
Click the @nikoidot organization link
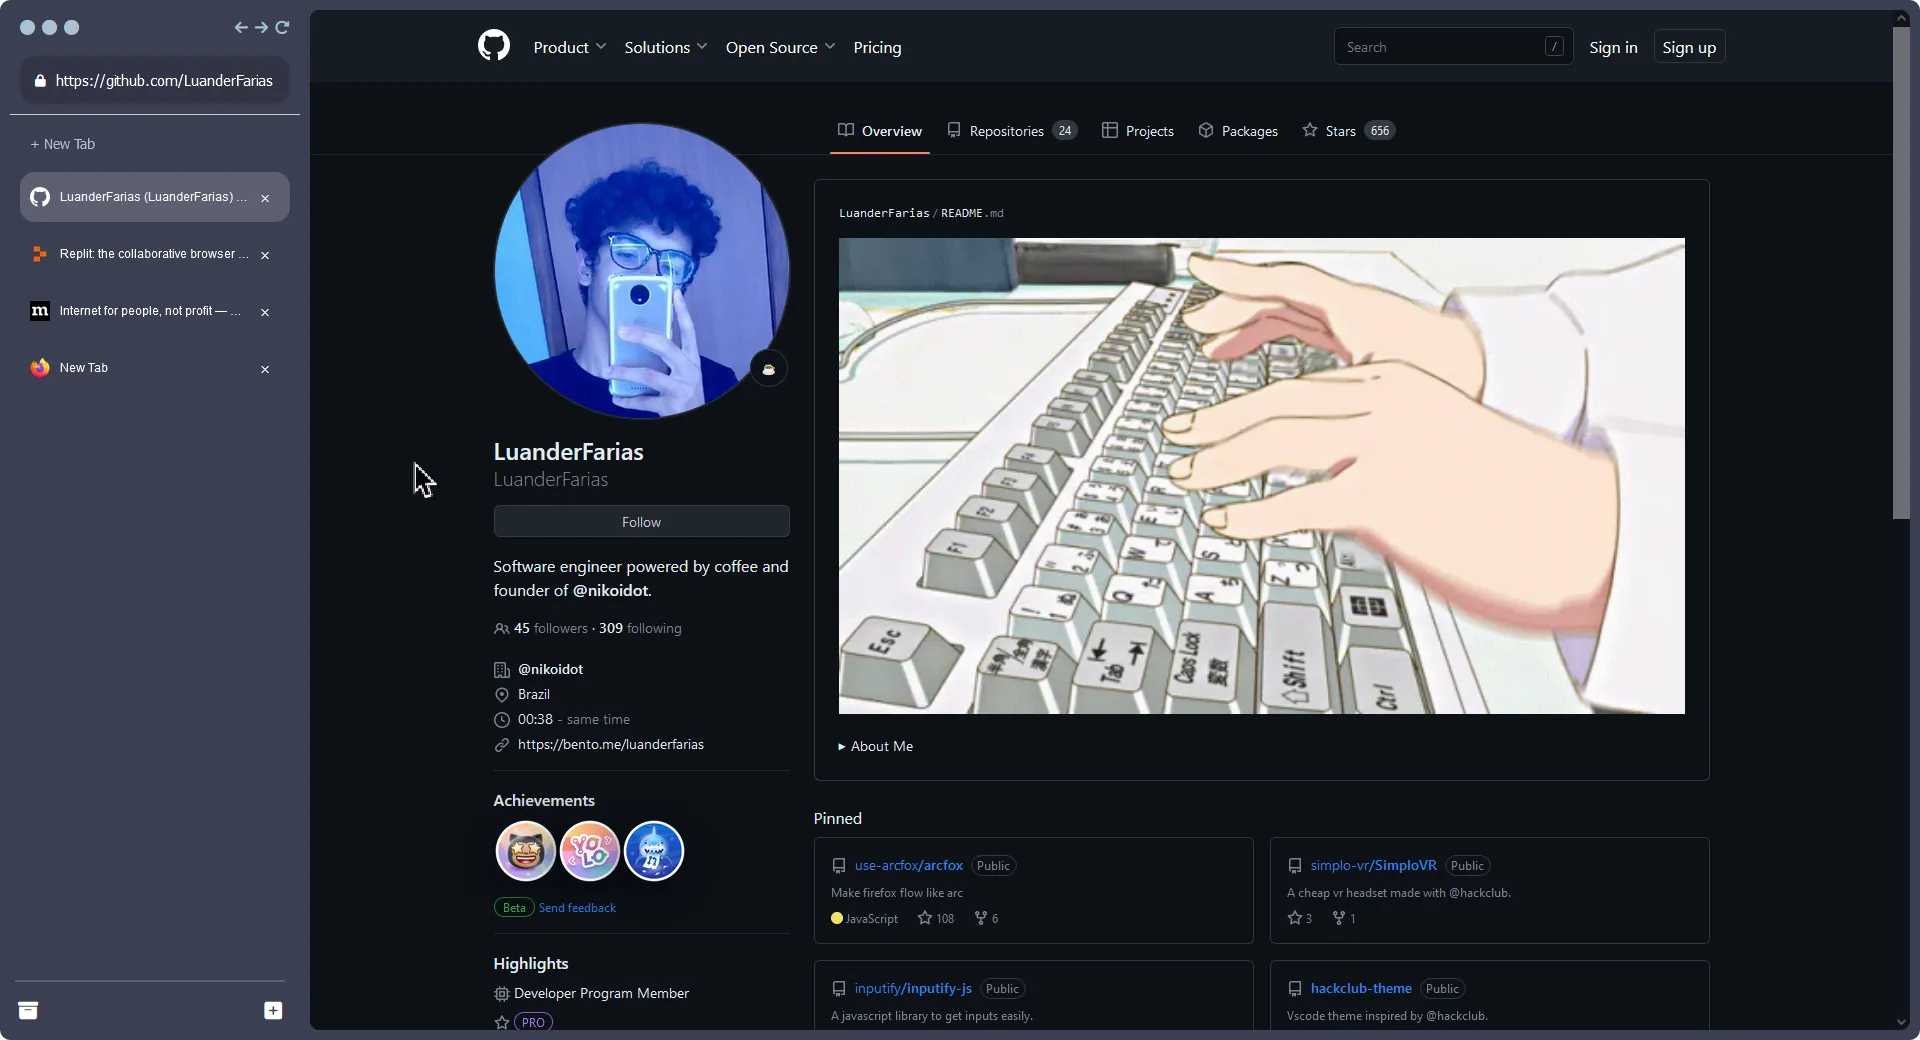[x=551, y=669]
